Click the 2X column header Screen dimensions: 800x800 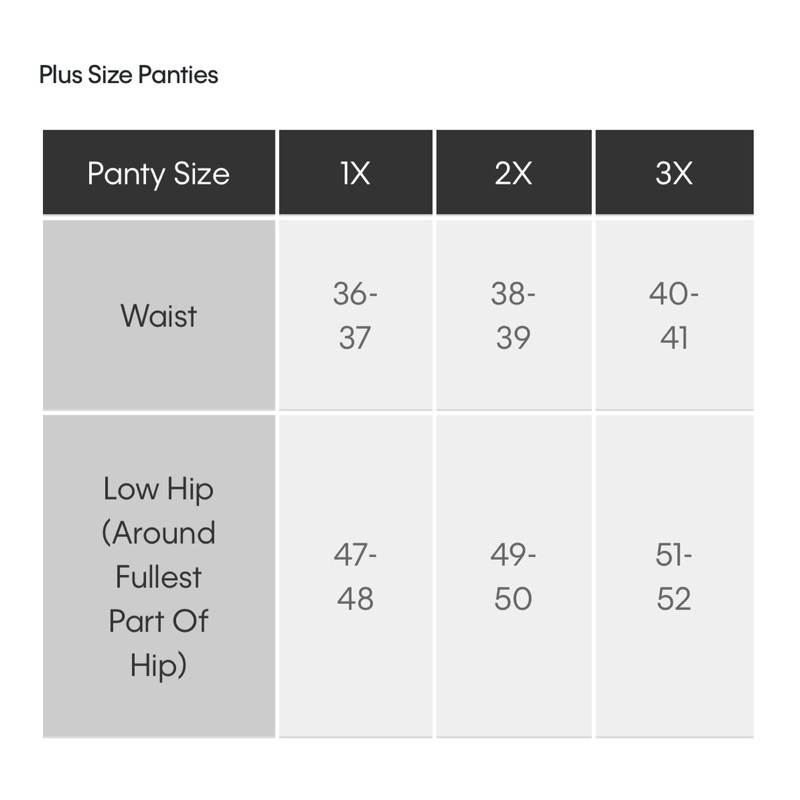click(x=514, y=172)
